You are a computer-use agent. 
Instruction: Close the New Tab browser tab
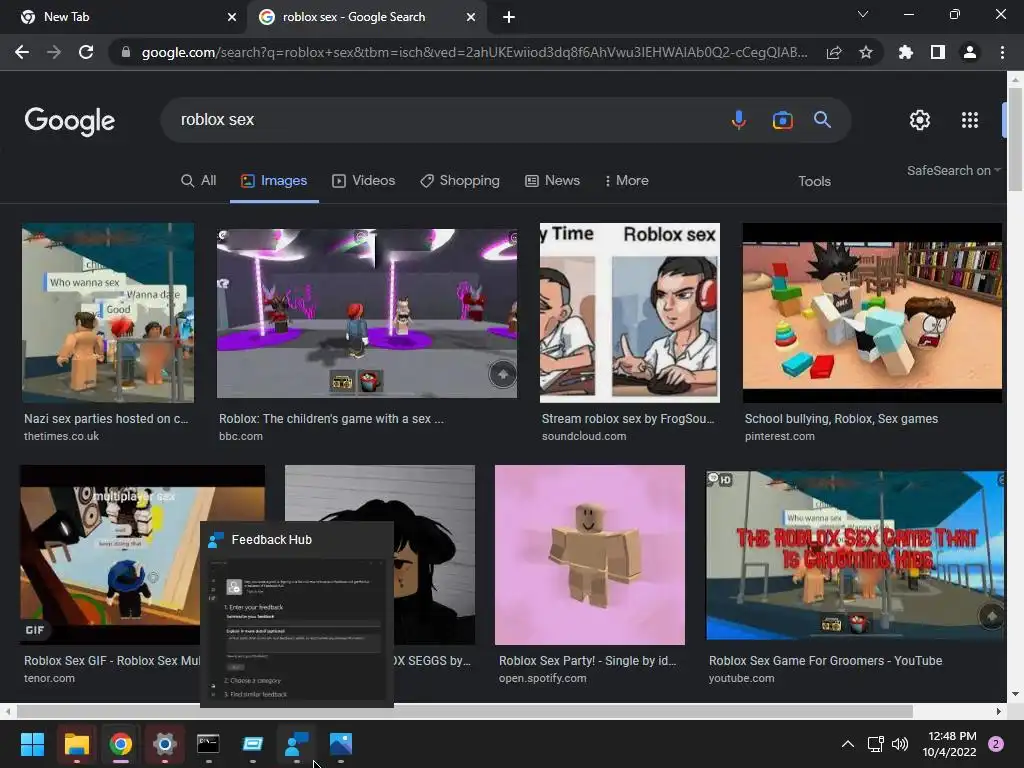232,17
